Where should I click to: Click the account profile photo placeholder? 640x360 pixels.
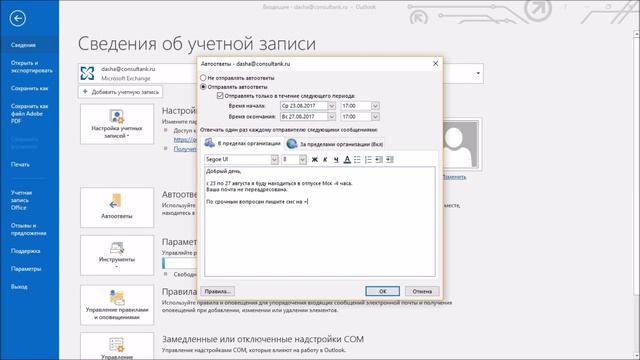460,144
